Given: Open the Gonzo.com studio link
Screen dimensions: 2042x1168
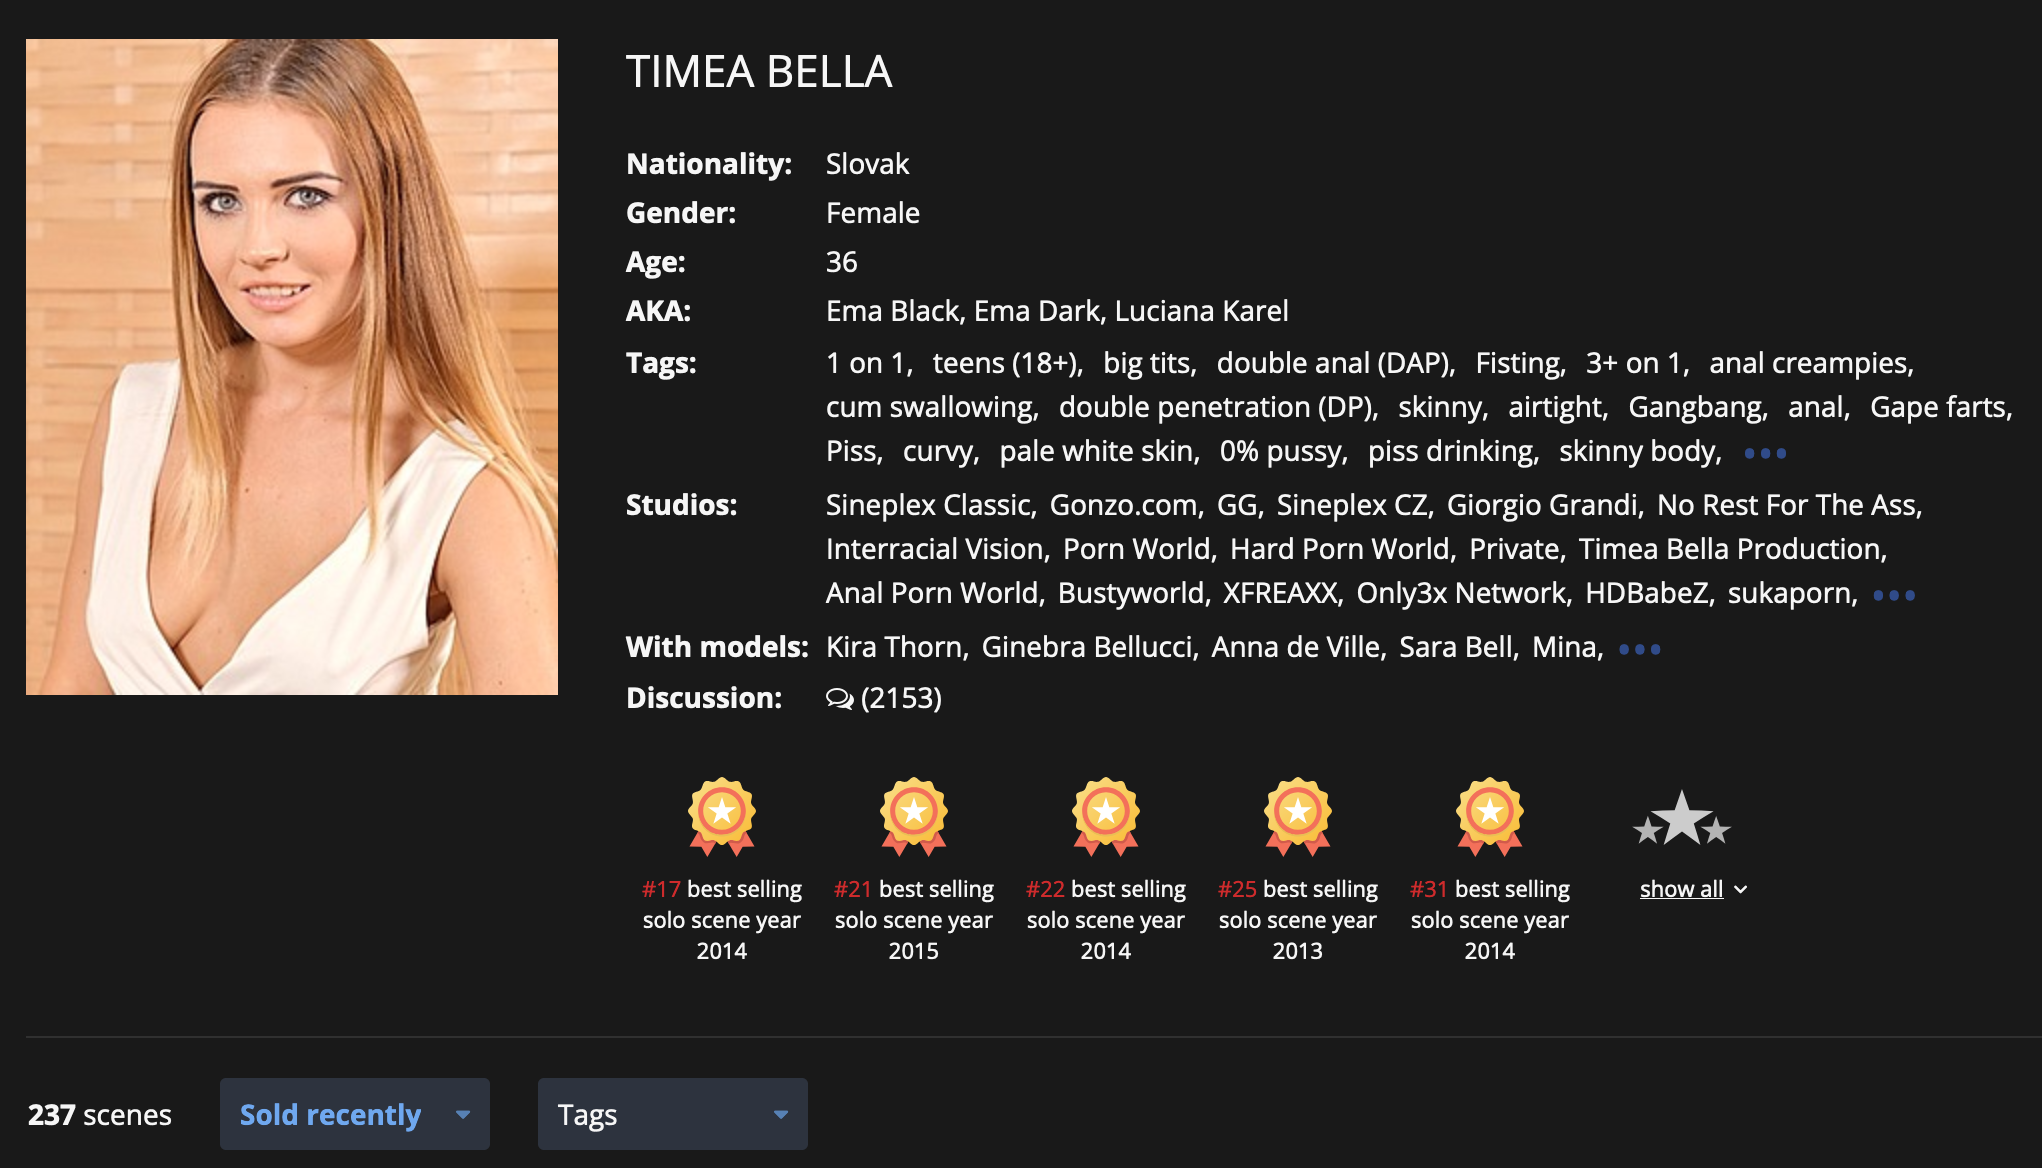Looking at the screenshot, I should coord(1125,505).
